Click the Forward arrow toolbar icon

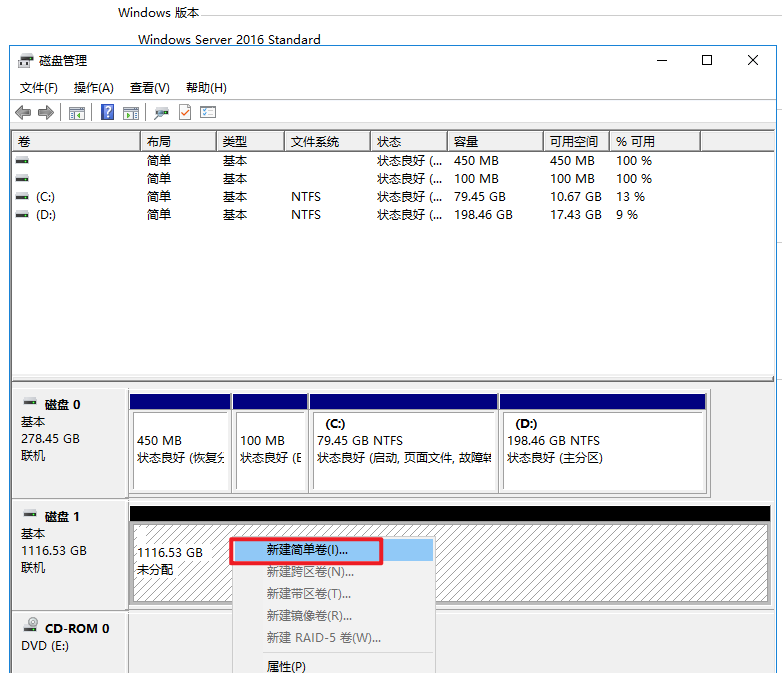[45, 112]
